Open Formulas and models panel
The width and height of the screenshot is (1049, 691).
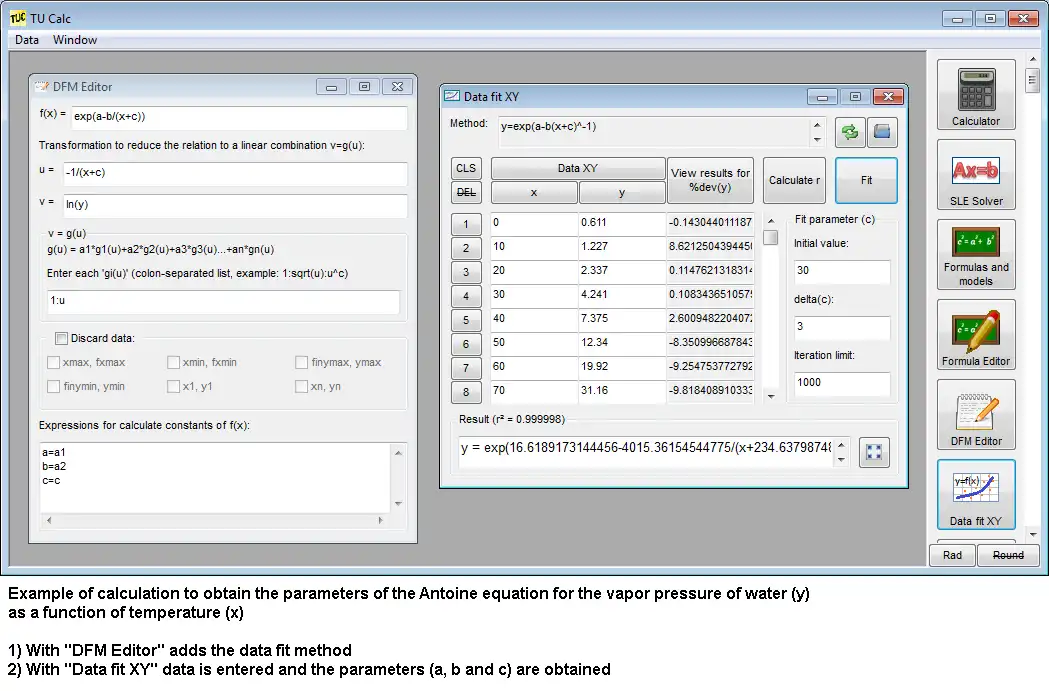(x=975, y=254)
